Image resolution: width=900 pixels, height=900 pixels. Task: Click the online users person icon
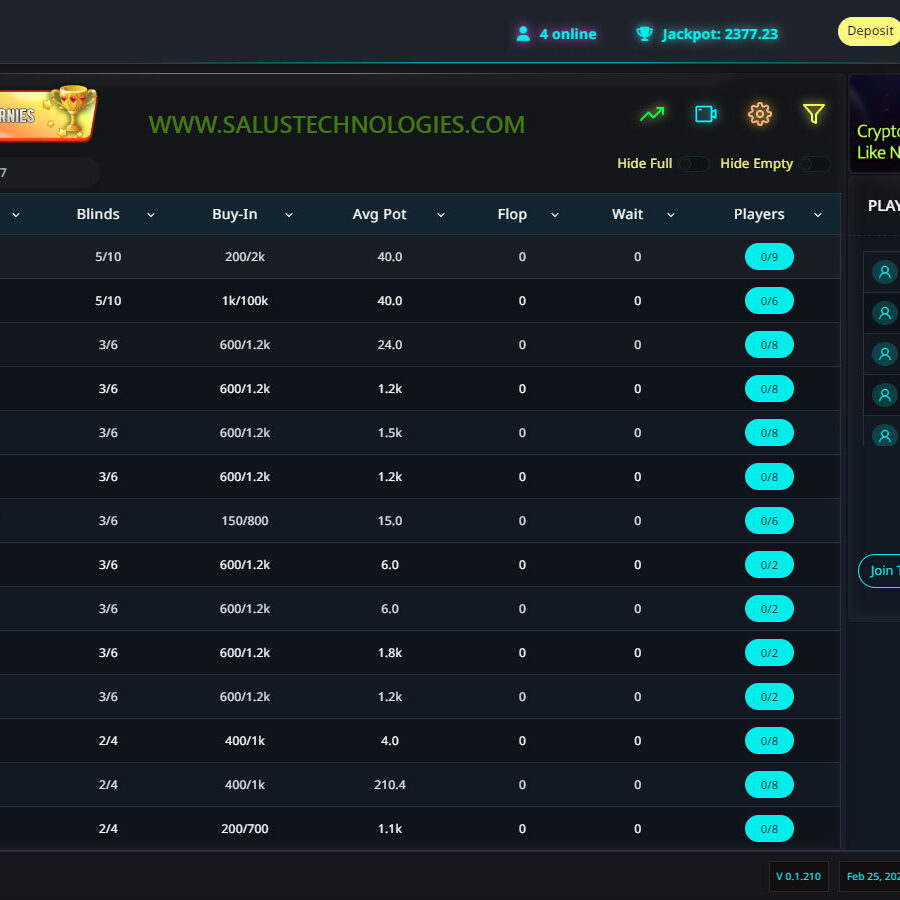click(523, 34)
